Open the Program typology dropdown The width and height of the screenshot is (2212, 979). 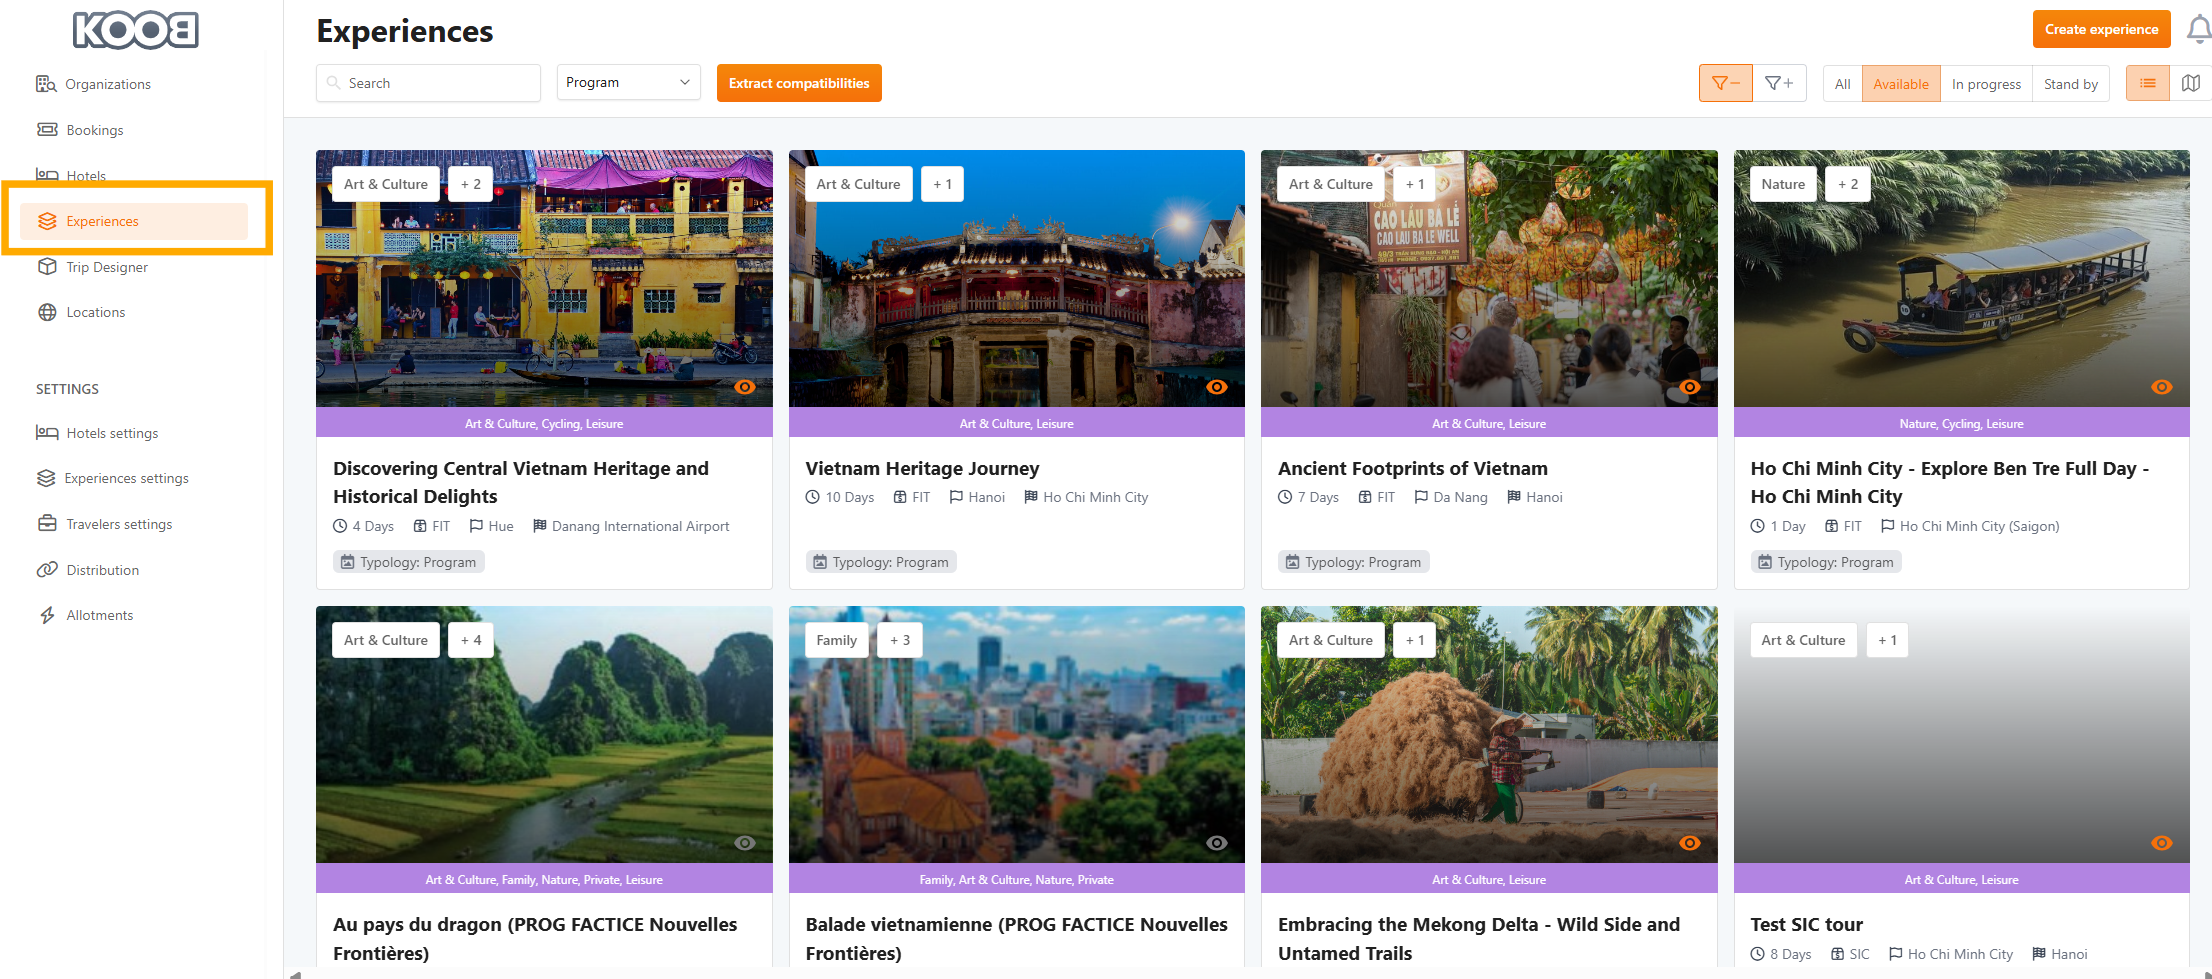[x=628, y=83]
